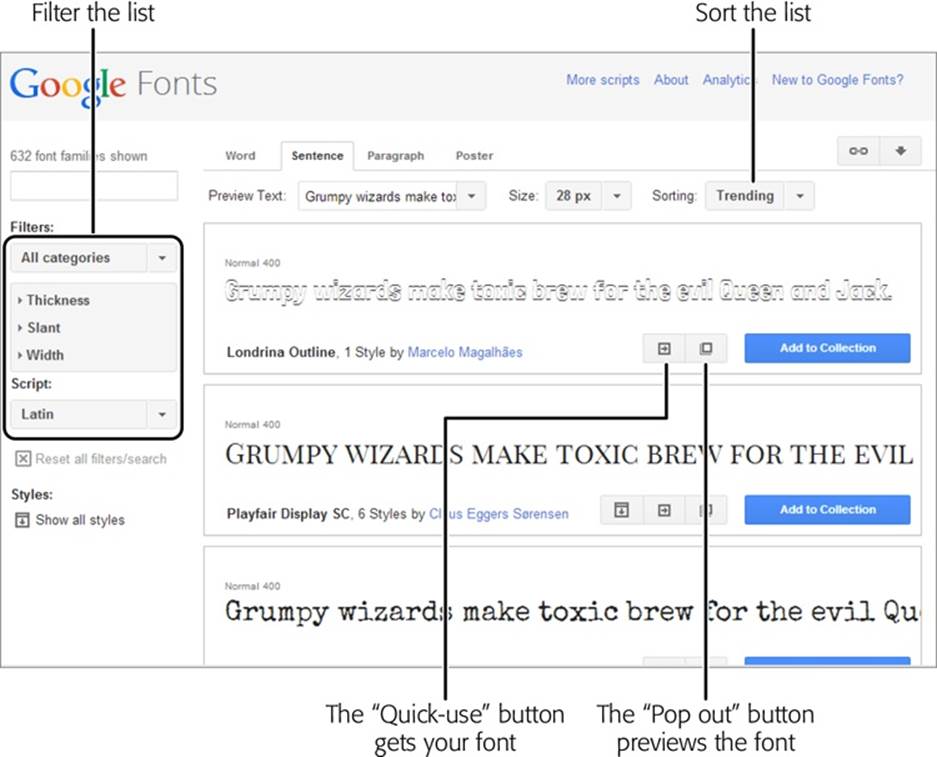Open the Latin script dropdown
Viewport: 937px width, 757px height.
[x=94, y=414]
